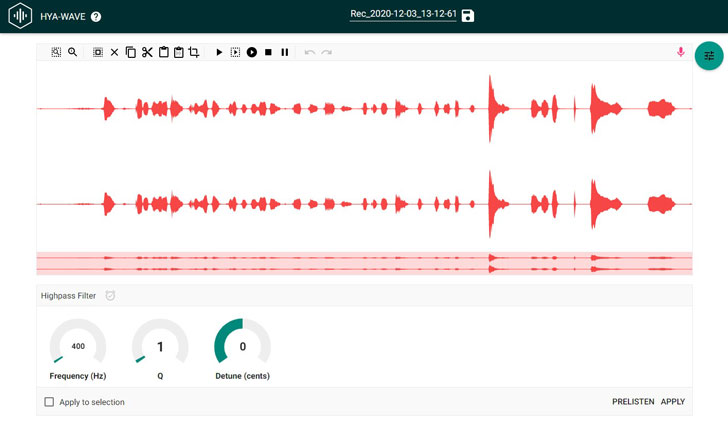This screenshot has height=434, width=728.
Task: Stop audio playback
Action: pyautogui.click(x=268, y=52)
